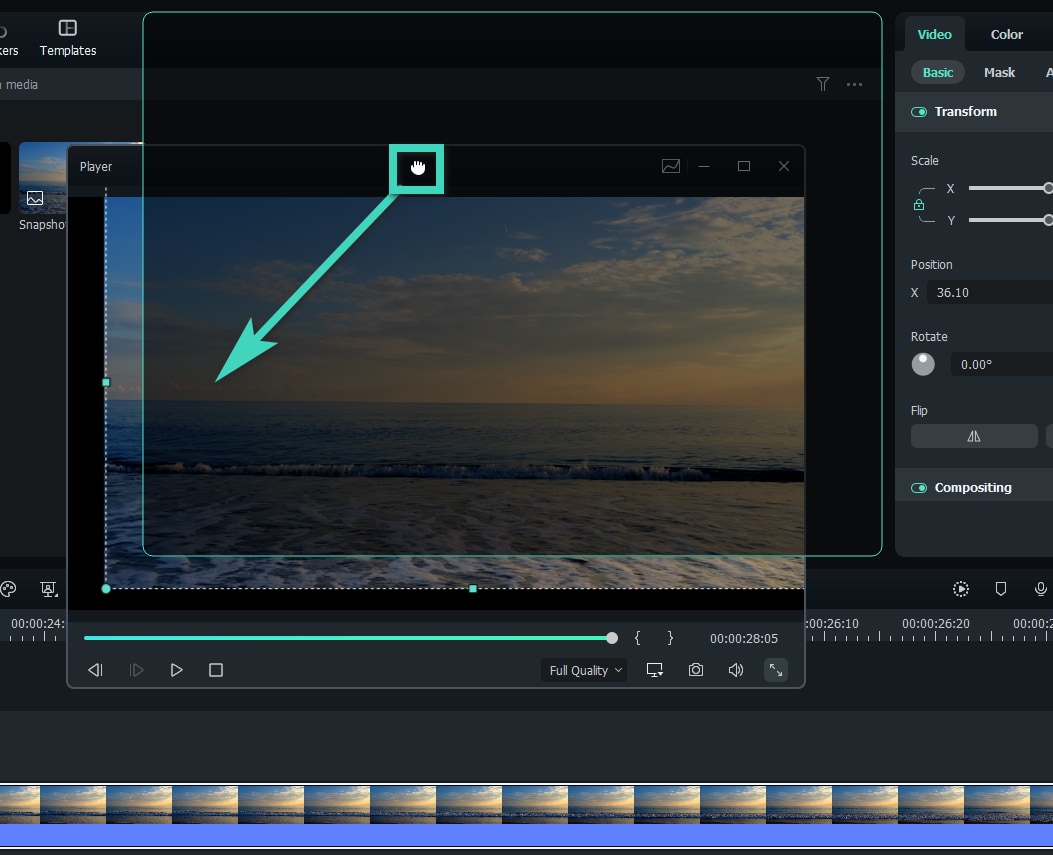1053x855 pixels.
Task: Click the Scale Y slider
Action: click(1010, 220)
